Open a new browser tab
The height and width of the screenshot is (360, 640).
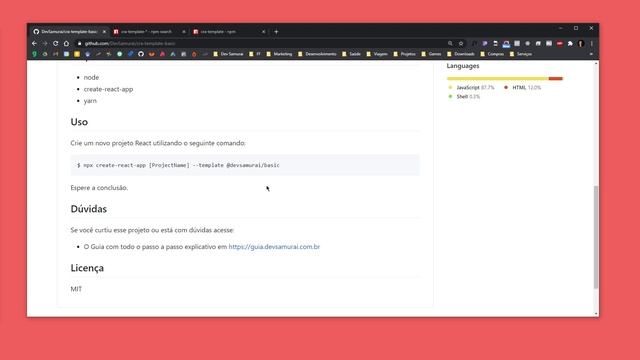[x=276, y=31]
